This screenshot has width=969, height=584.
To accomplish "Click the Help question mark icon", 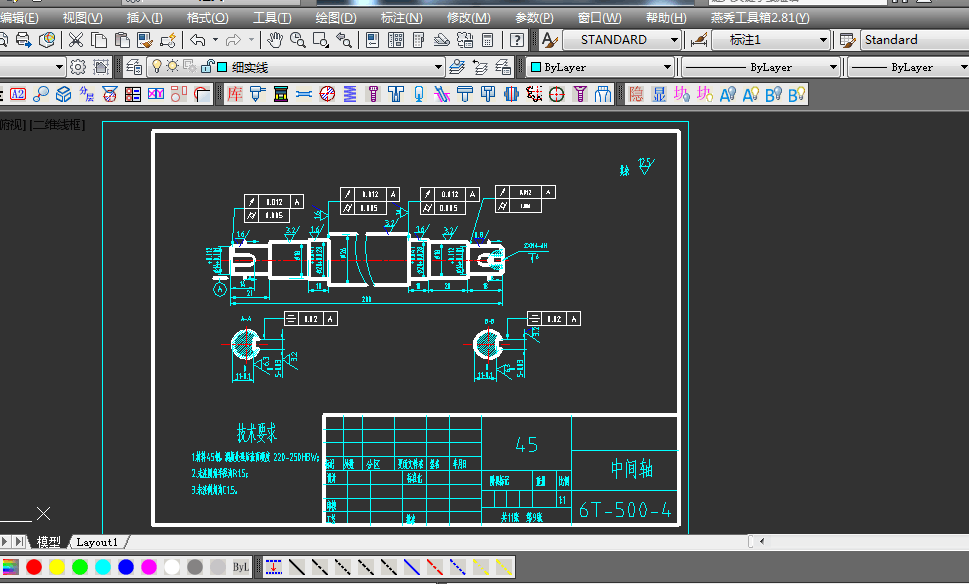I will (517, 40).
